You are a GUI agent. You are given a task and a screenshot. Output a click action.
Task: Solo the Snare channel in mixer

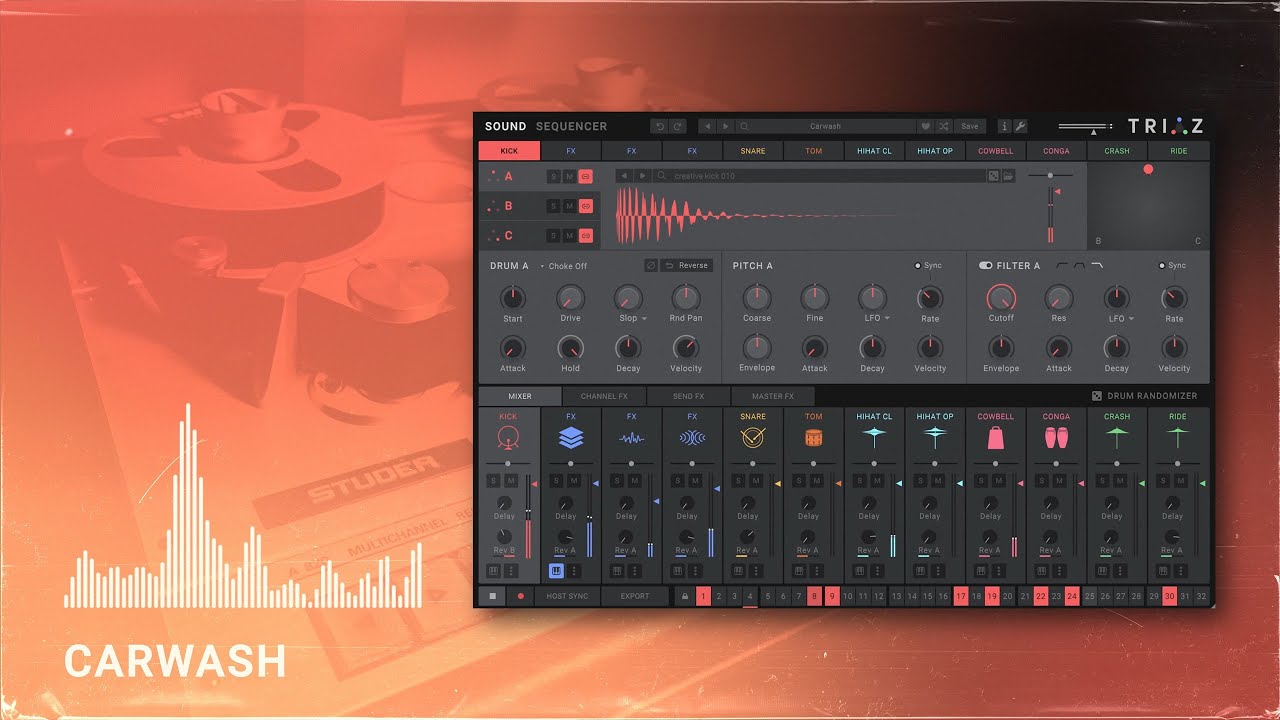pyautogui.click(x=738, y=481)
